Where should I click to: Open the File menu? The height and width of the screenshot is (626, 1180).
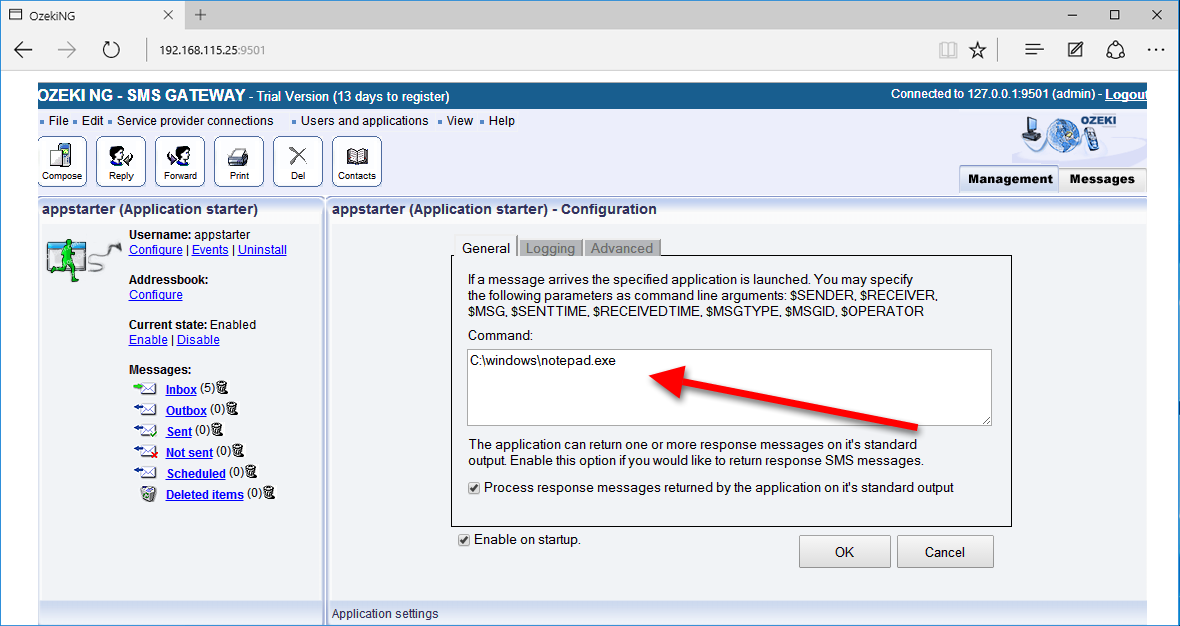click(x=59, y=121)
